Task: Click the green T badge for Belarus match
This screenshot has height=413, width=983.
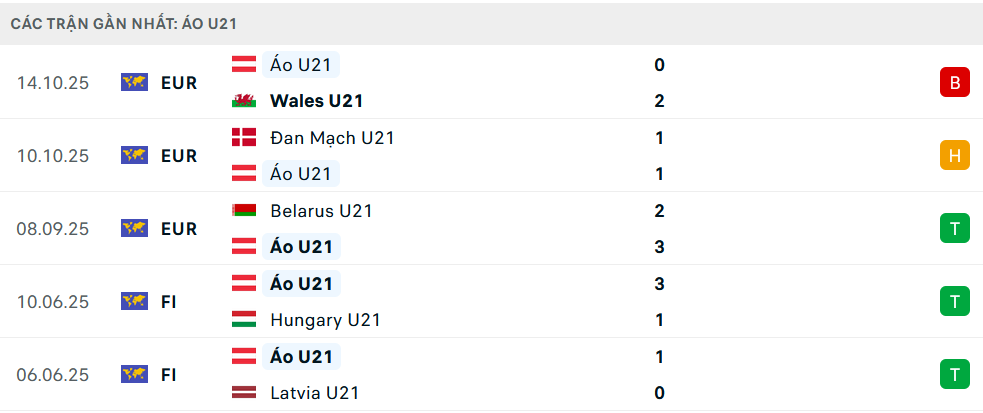Action: pyautogui.click(x=954, y=229)
